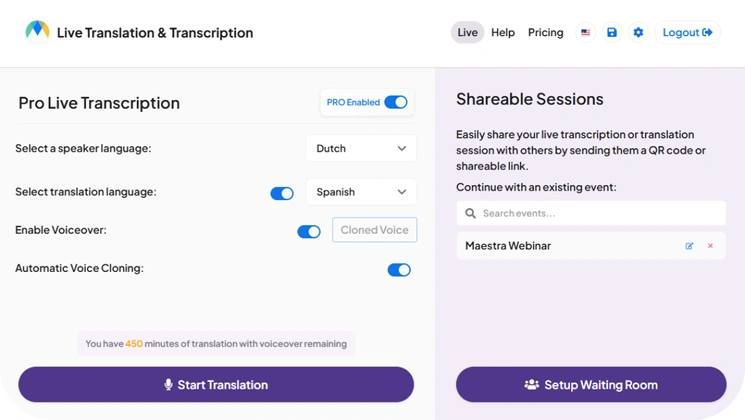Click the search magnifier icon
Image resolution: width=745 pixels, height=420 pixels.
coord(470,213)
